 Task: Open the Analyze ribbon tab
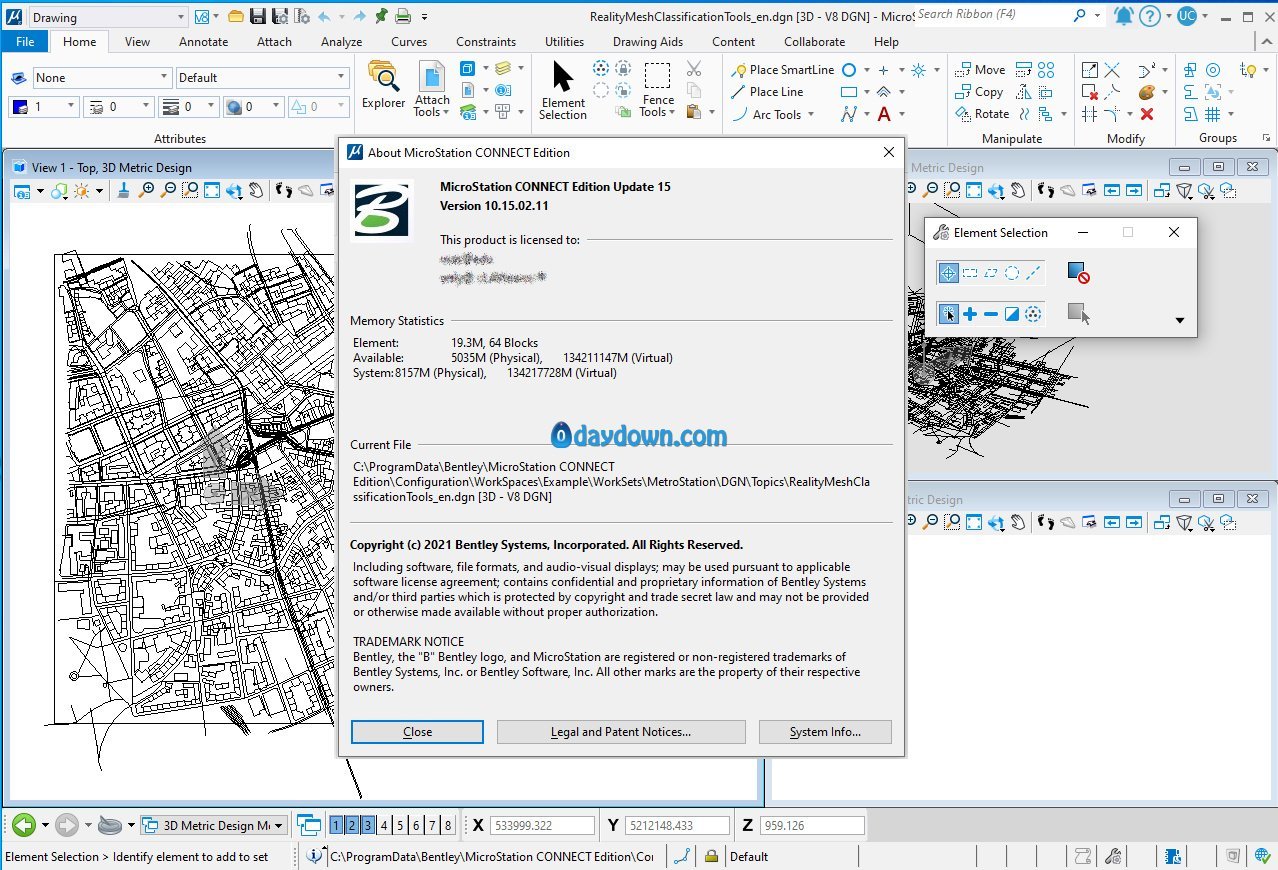(341, 42)
